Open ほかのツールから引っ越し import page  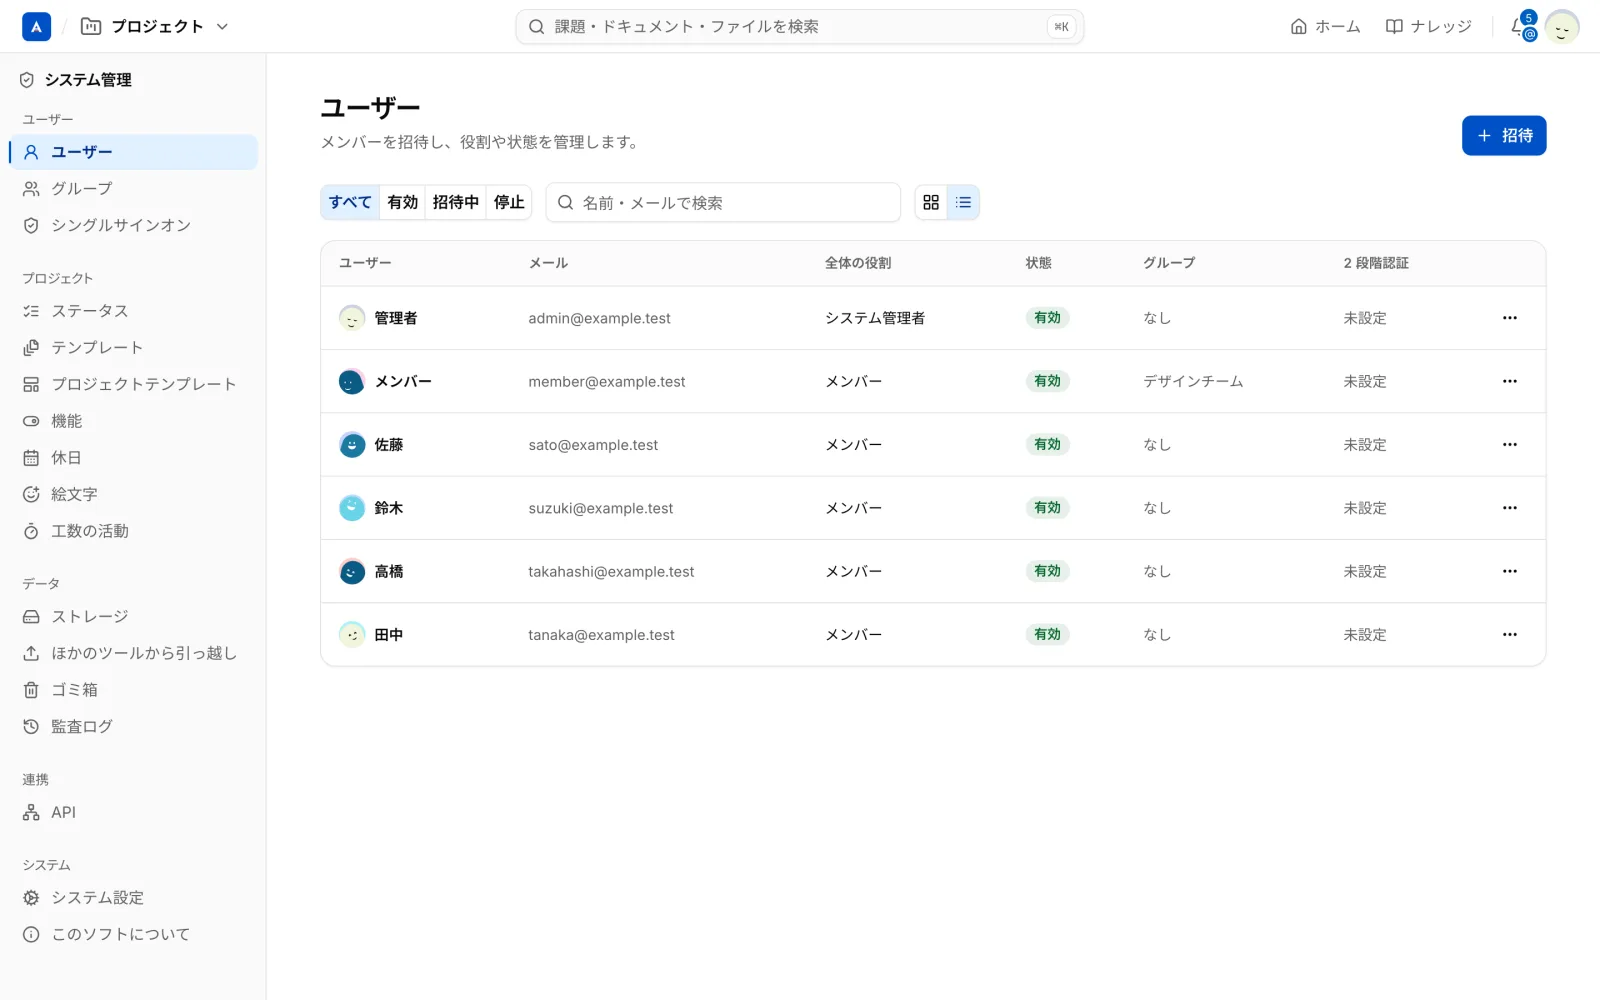[133, 653]
